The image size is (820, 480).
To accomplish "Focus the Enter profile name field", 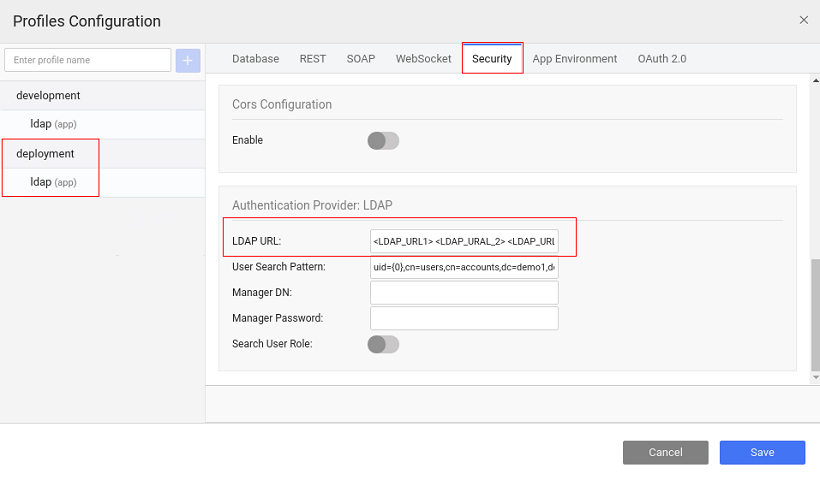I will (88, 60).
